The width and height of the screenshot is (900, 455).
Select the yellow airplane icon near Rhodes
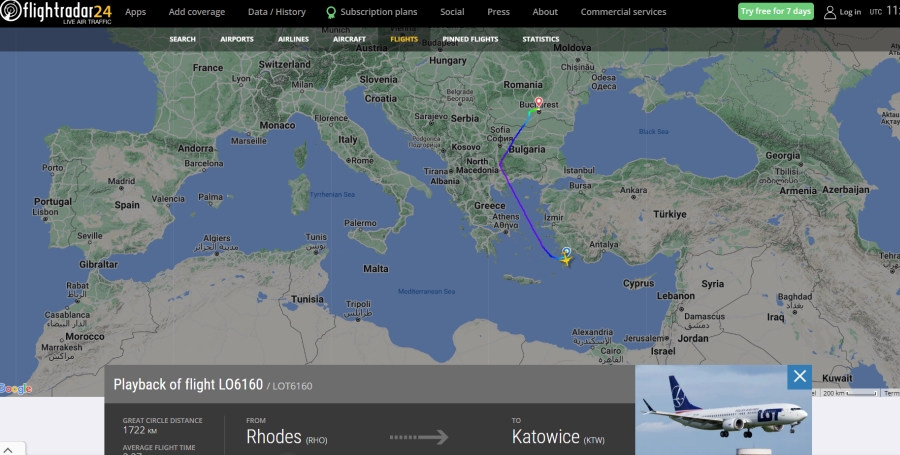[566, 261]
